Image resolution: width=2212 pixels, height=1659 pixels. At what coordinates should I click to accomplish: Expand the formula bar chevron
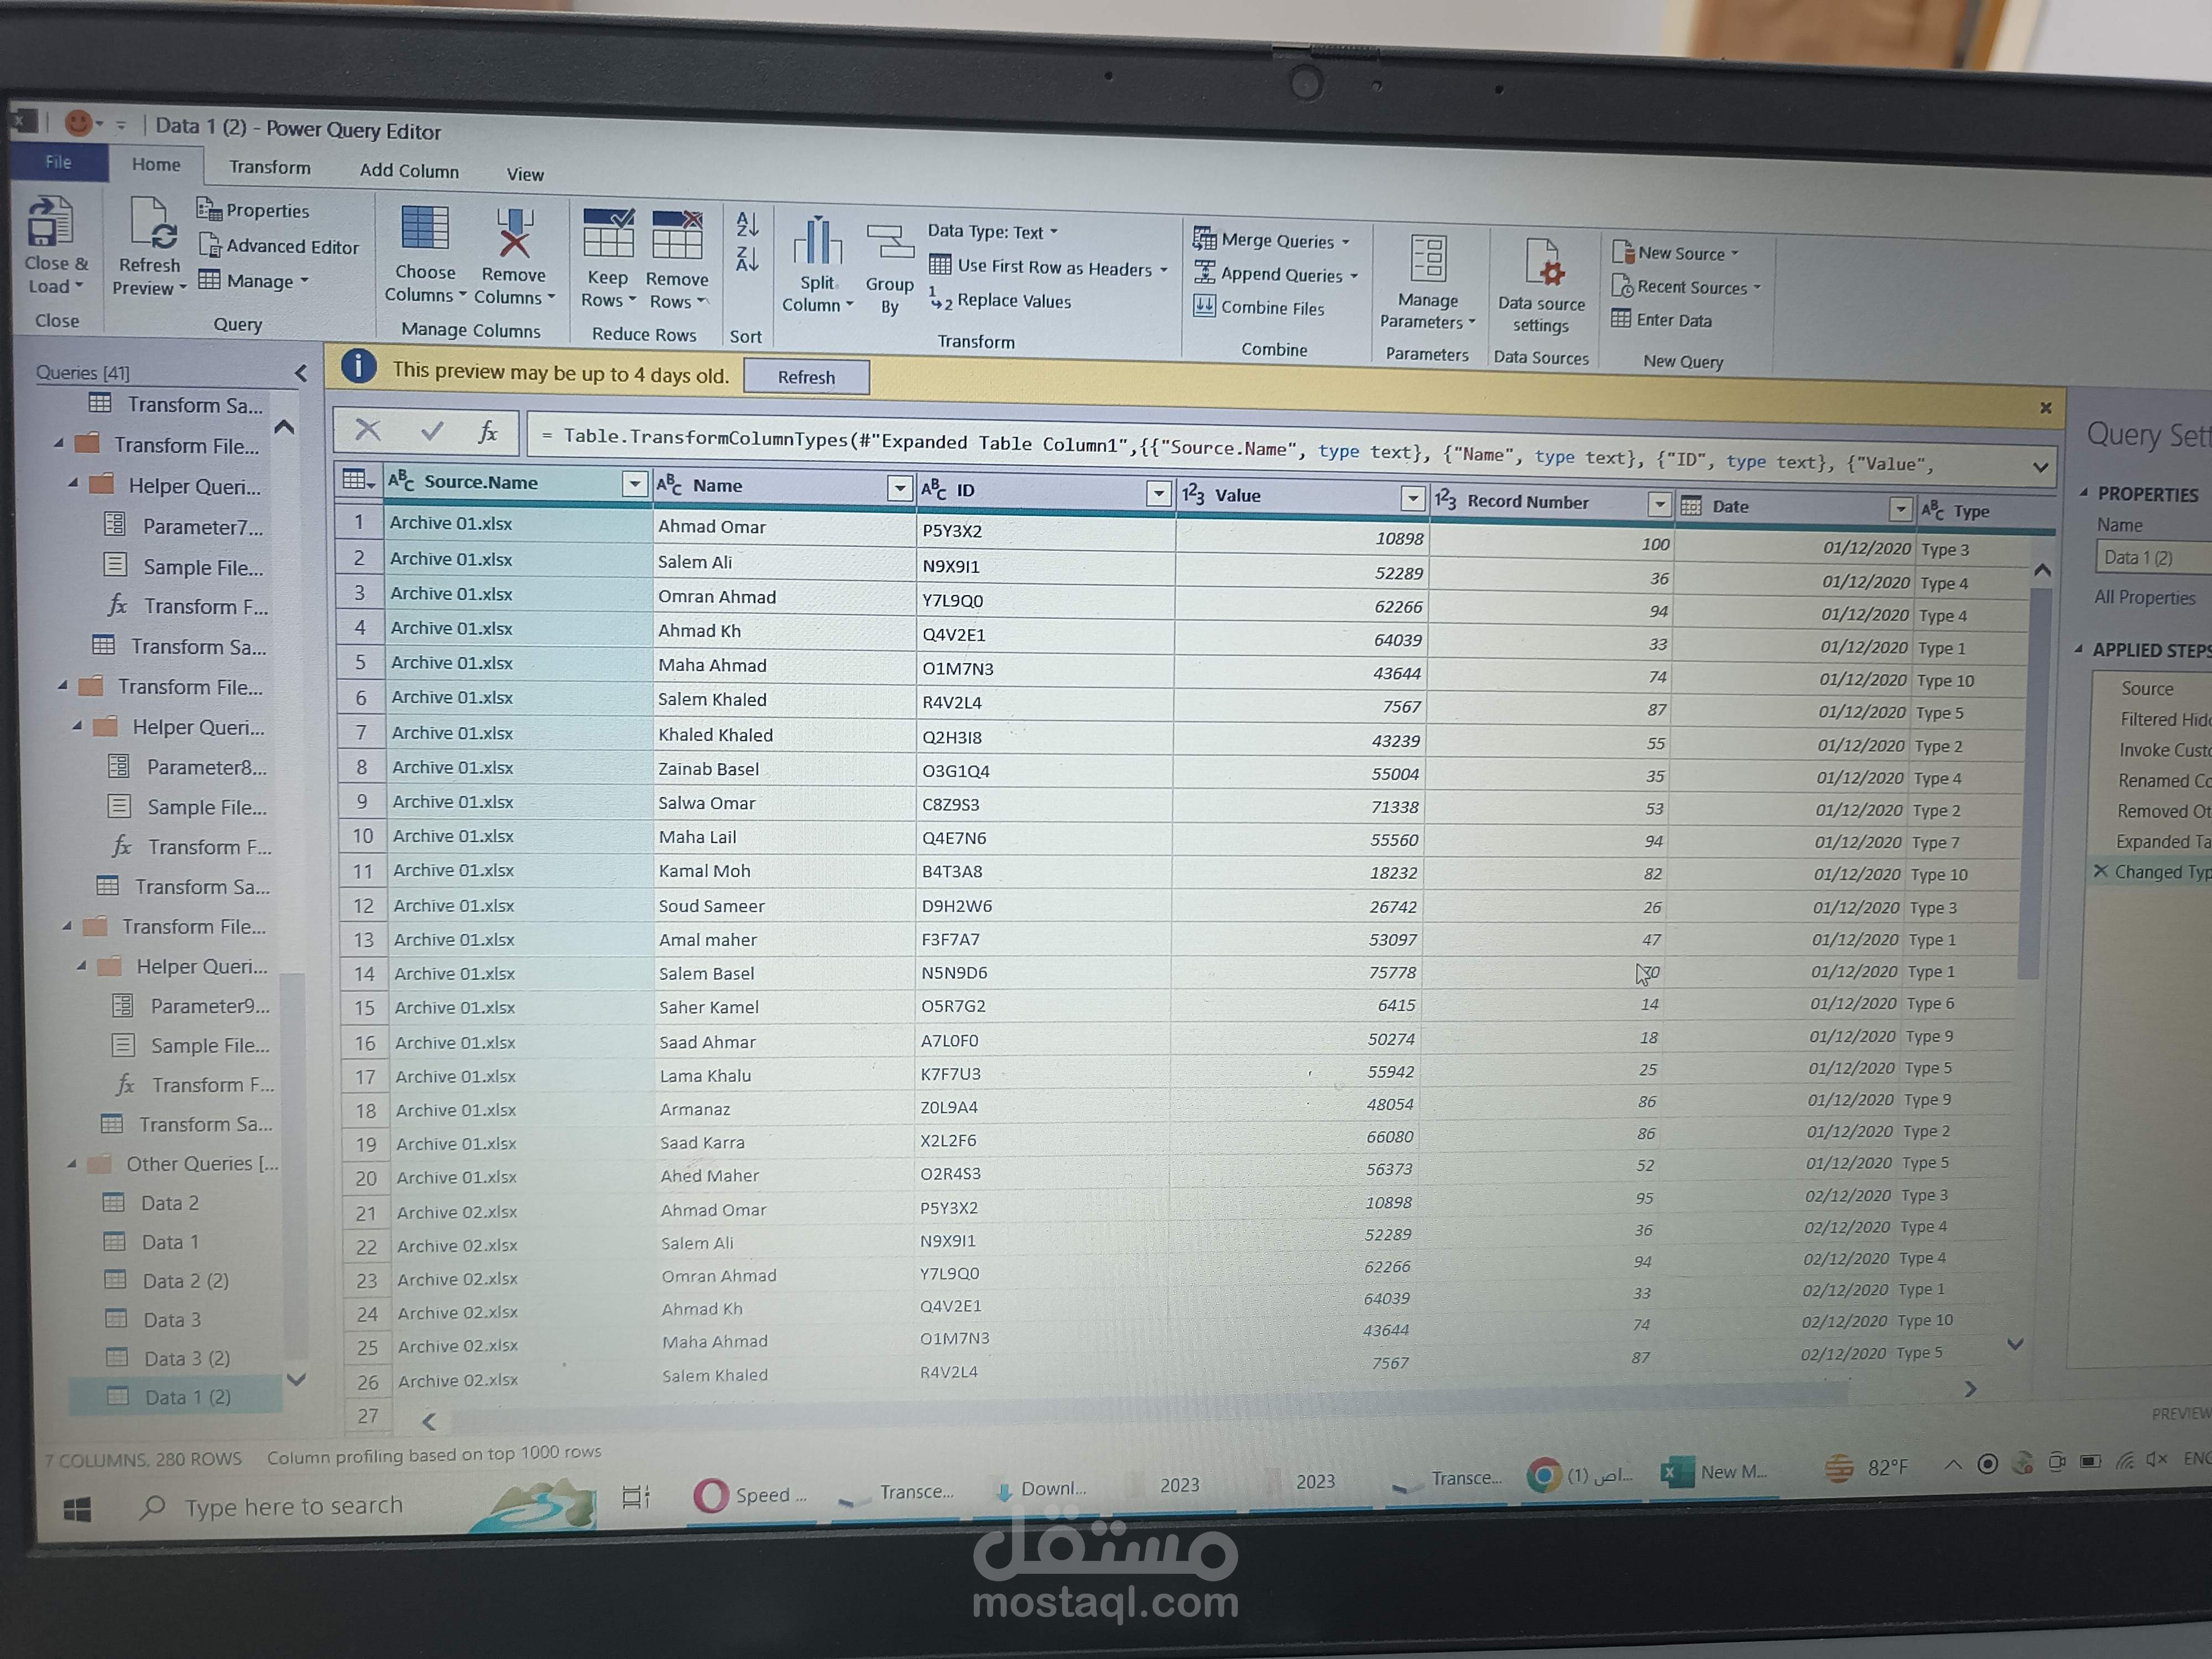pyautogui.click(x=2040, y=467)
